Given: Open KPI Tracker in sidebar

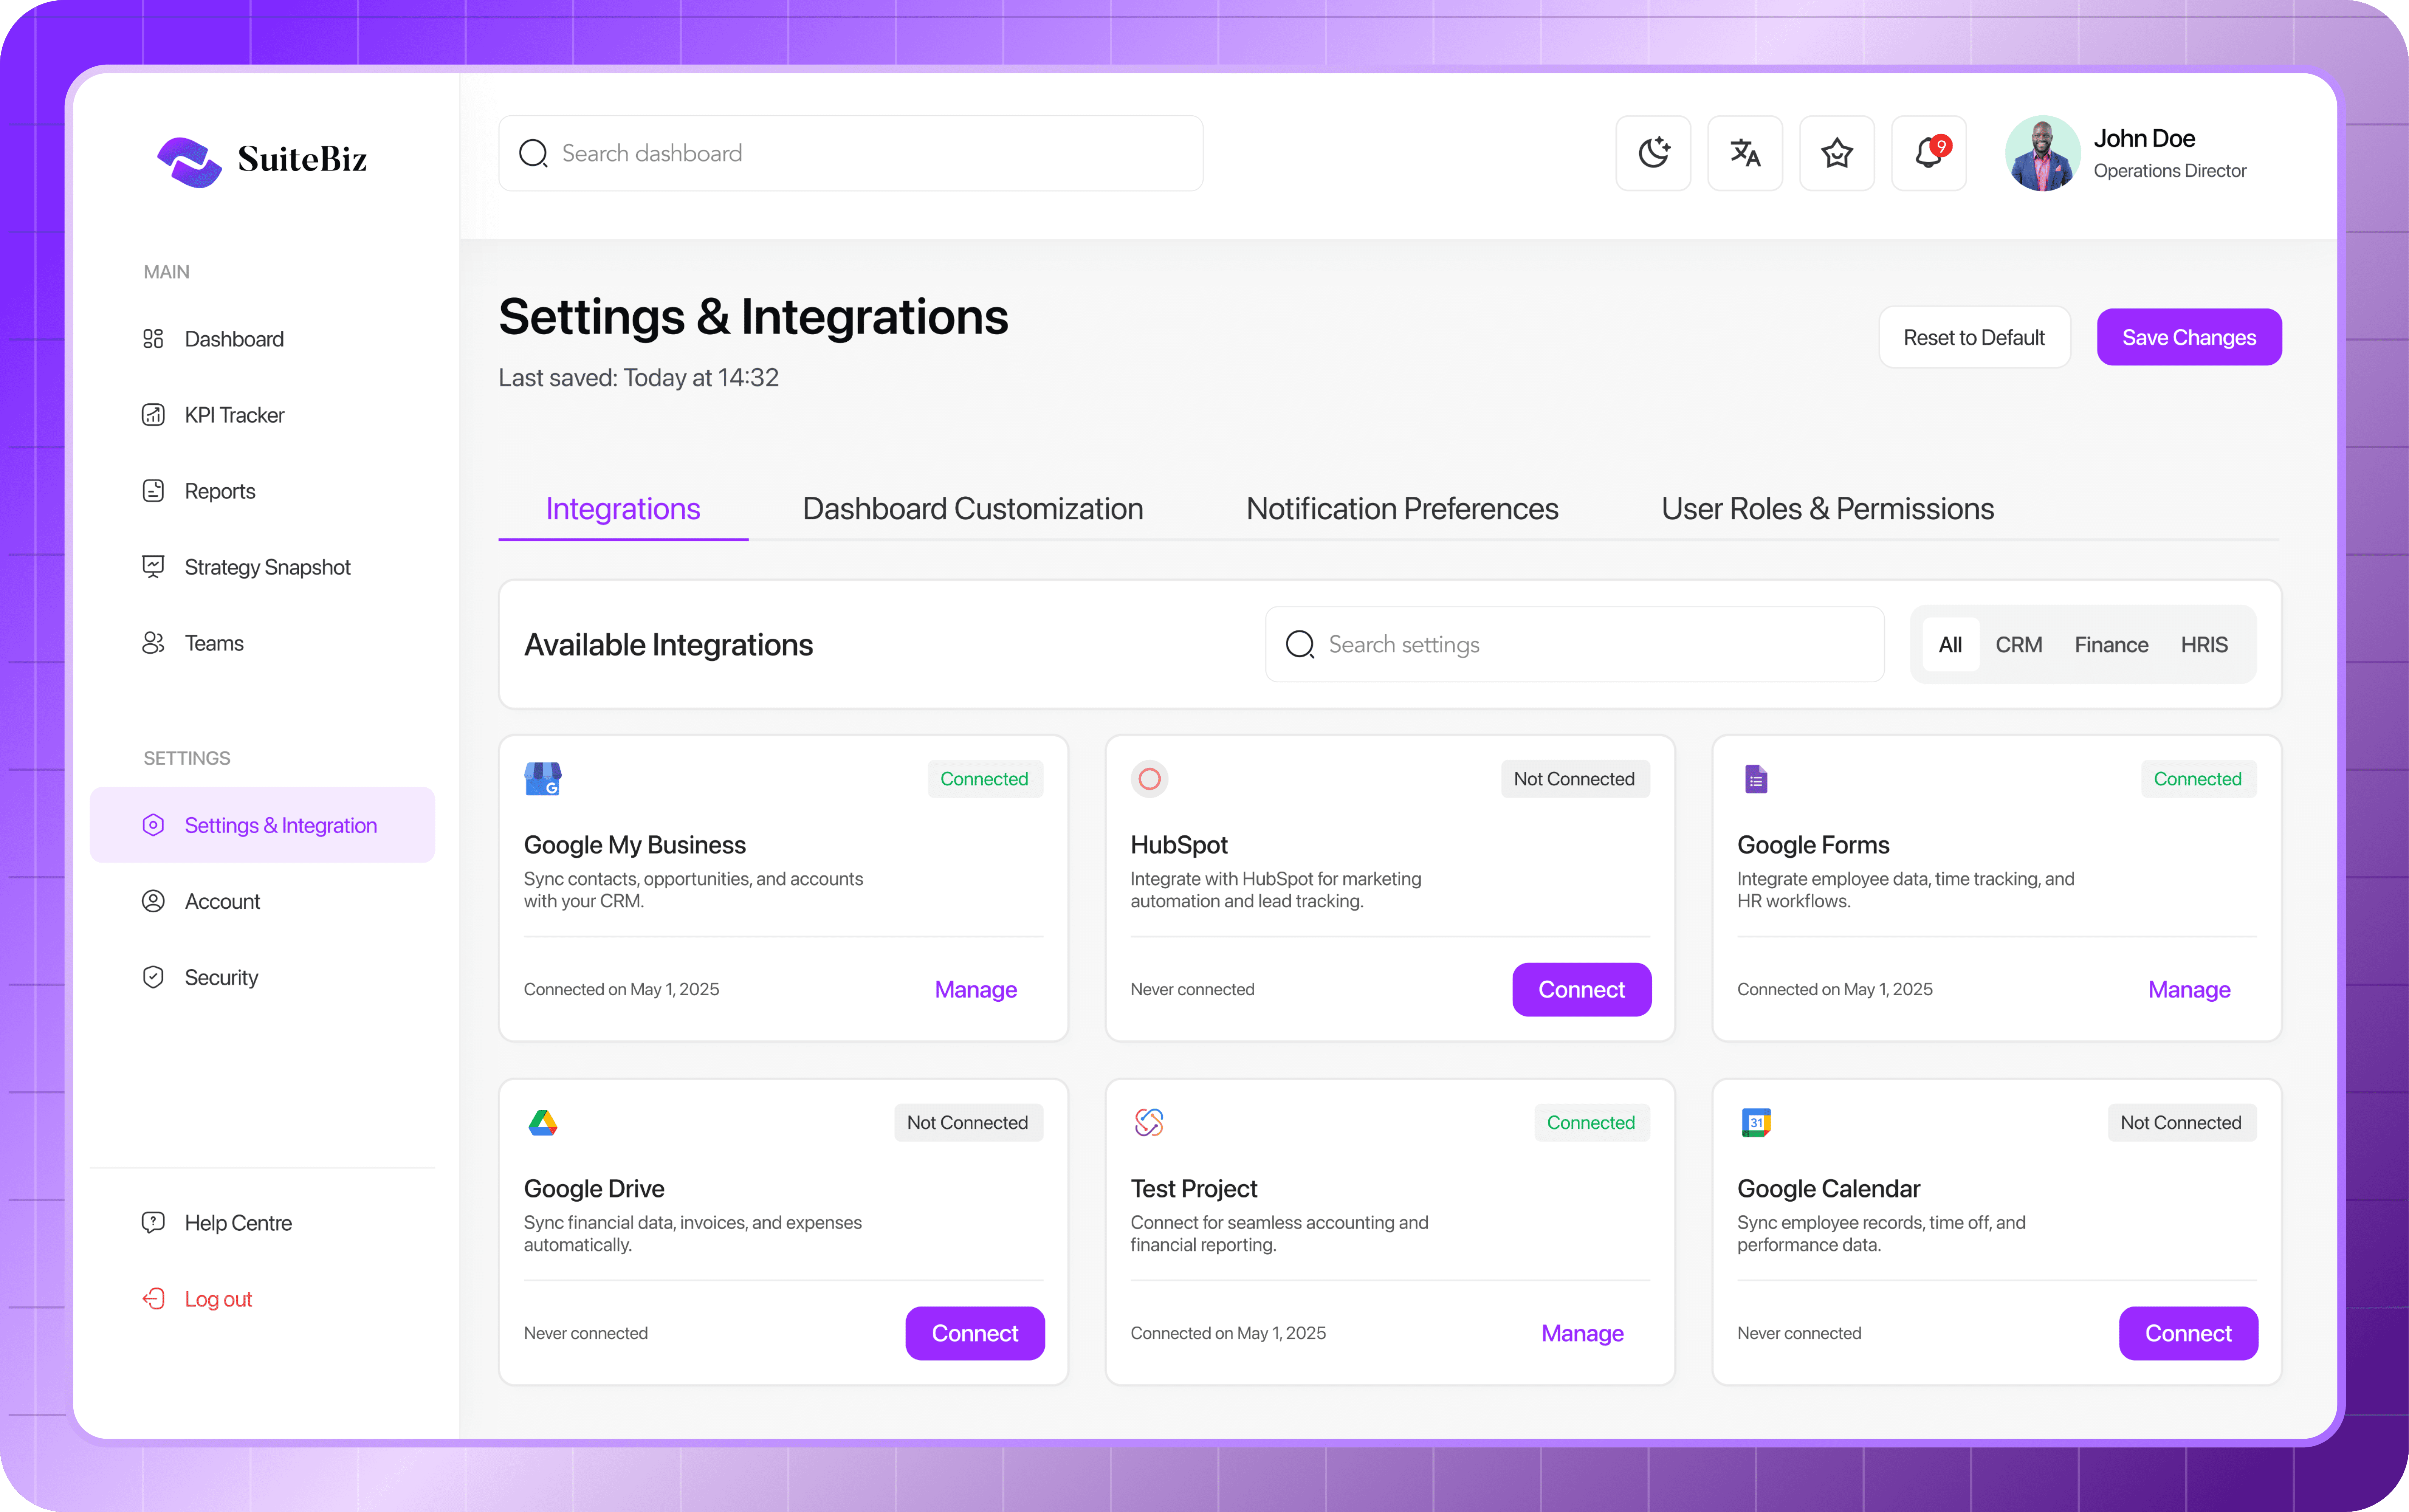Looking at the screenshot, I should click(x=234, y=415).
